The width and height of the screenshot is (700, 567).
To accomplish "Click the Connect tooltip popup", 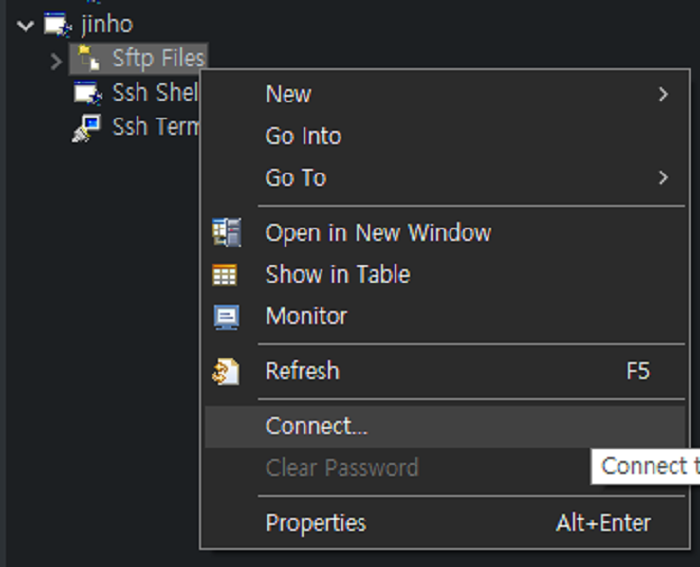I will point(645,466).
